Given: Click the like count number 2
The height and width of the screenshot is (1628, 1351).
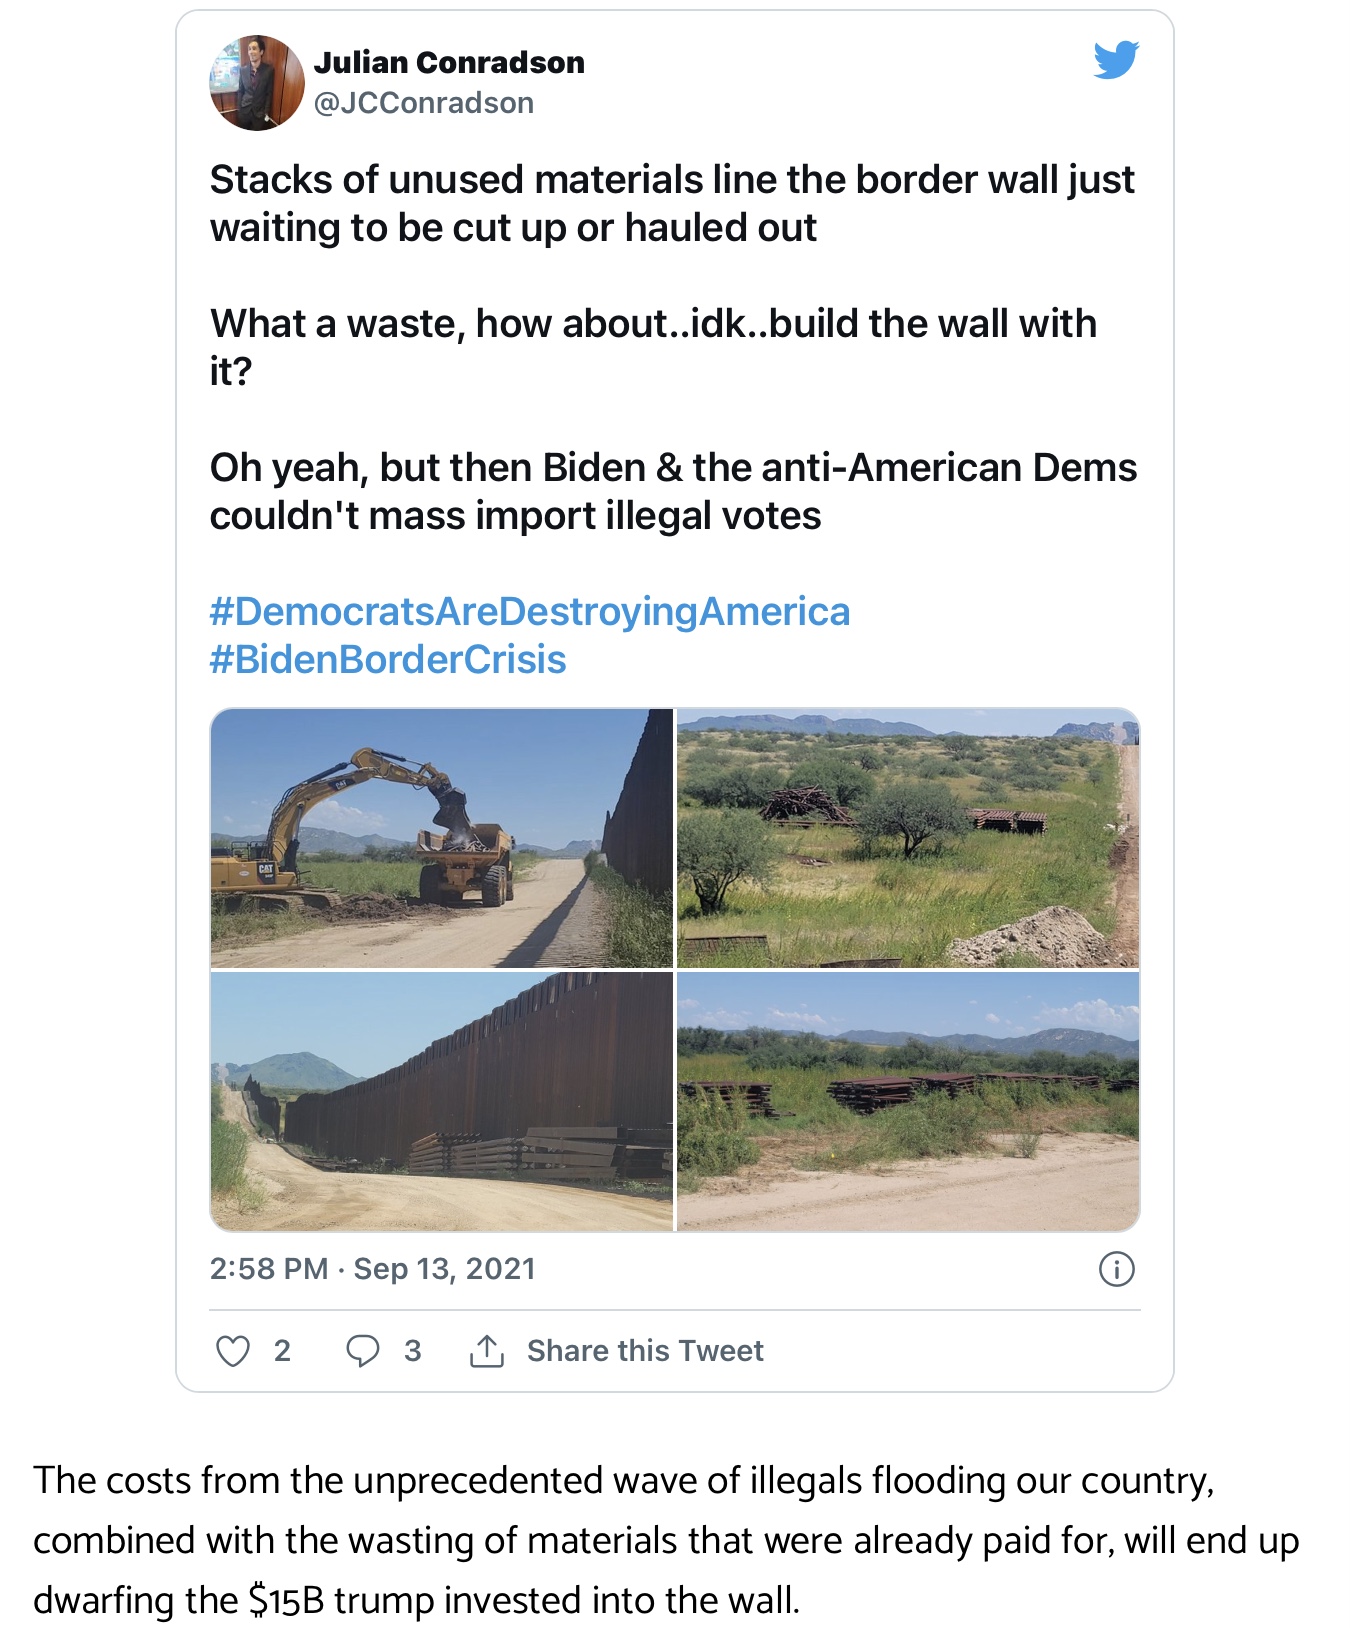Looking at the screenshot, I should [x=282, y=1351].
